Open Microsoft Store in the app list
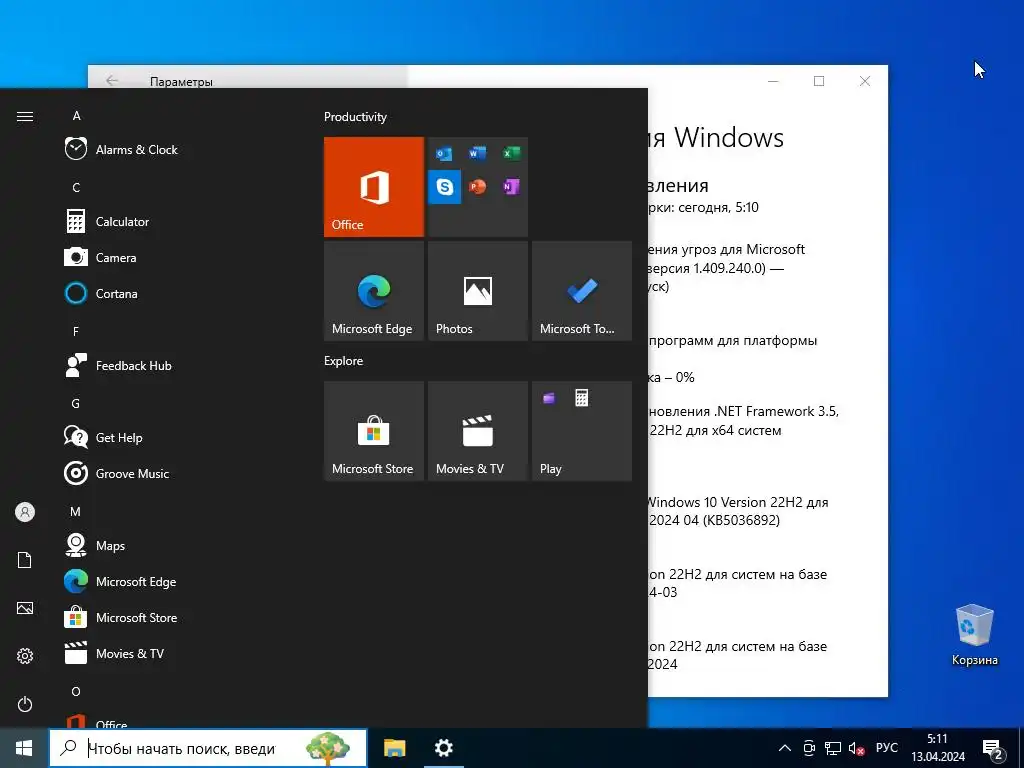 178,617
